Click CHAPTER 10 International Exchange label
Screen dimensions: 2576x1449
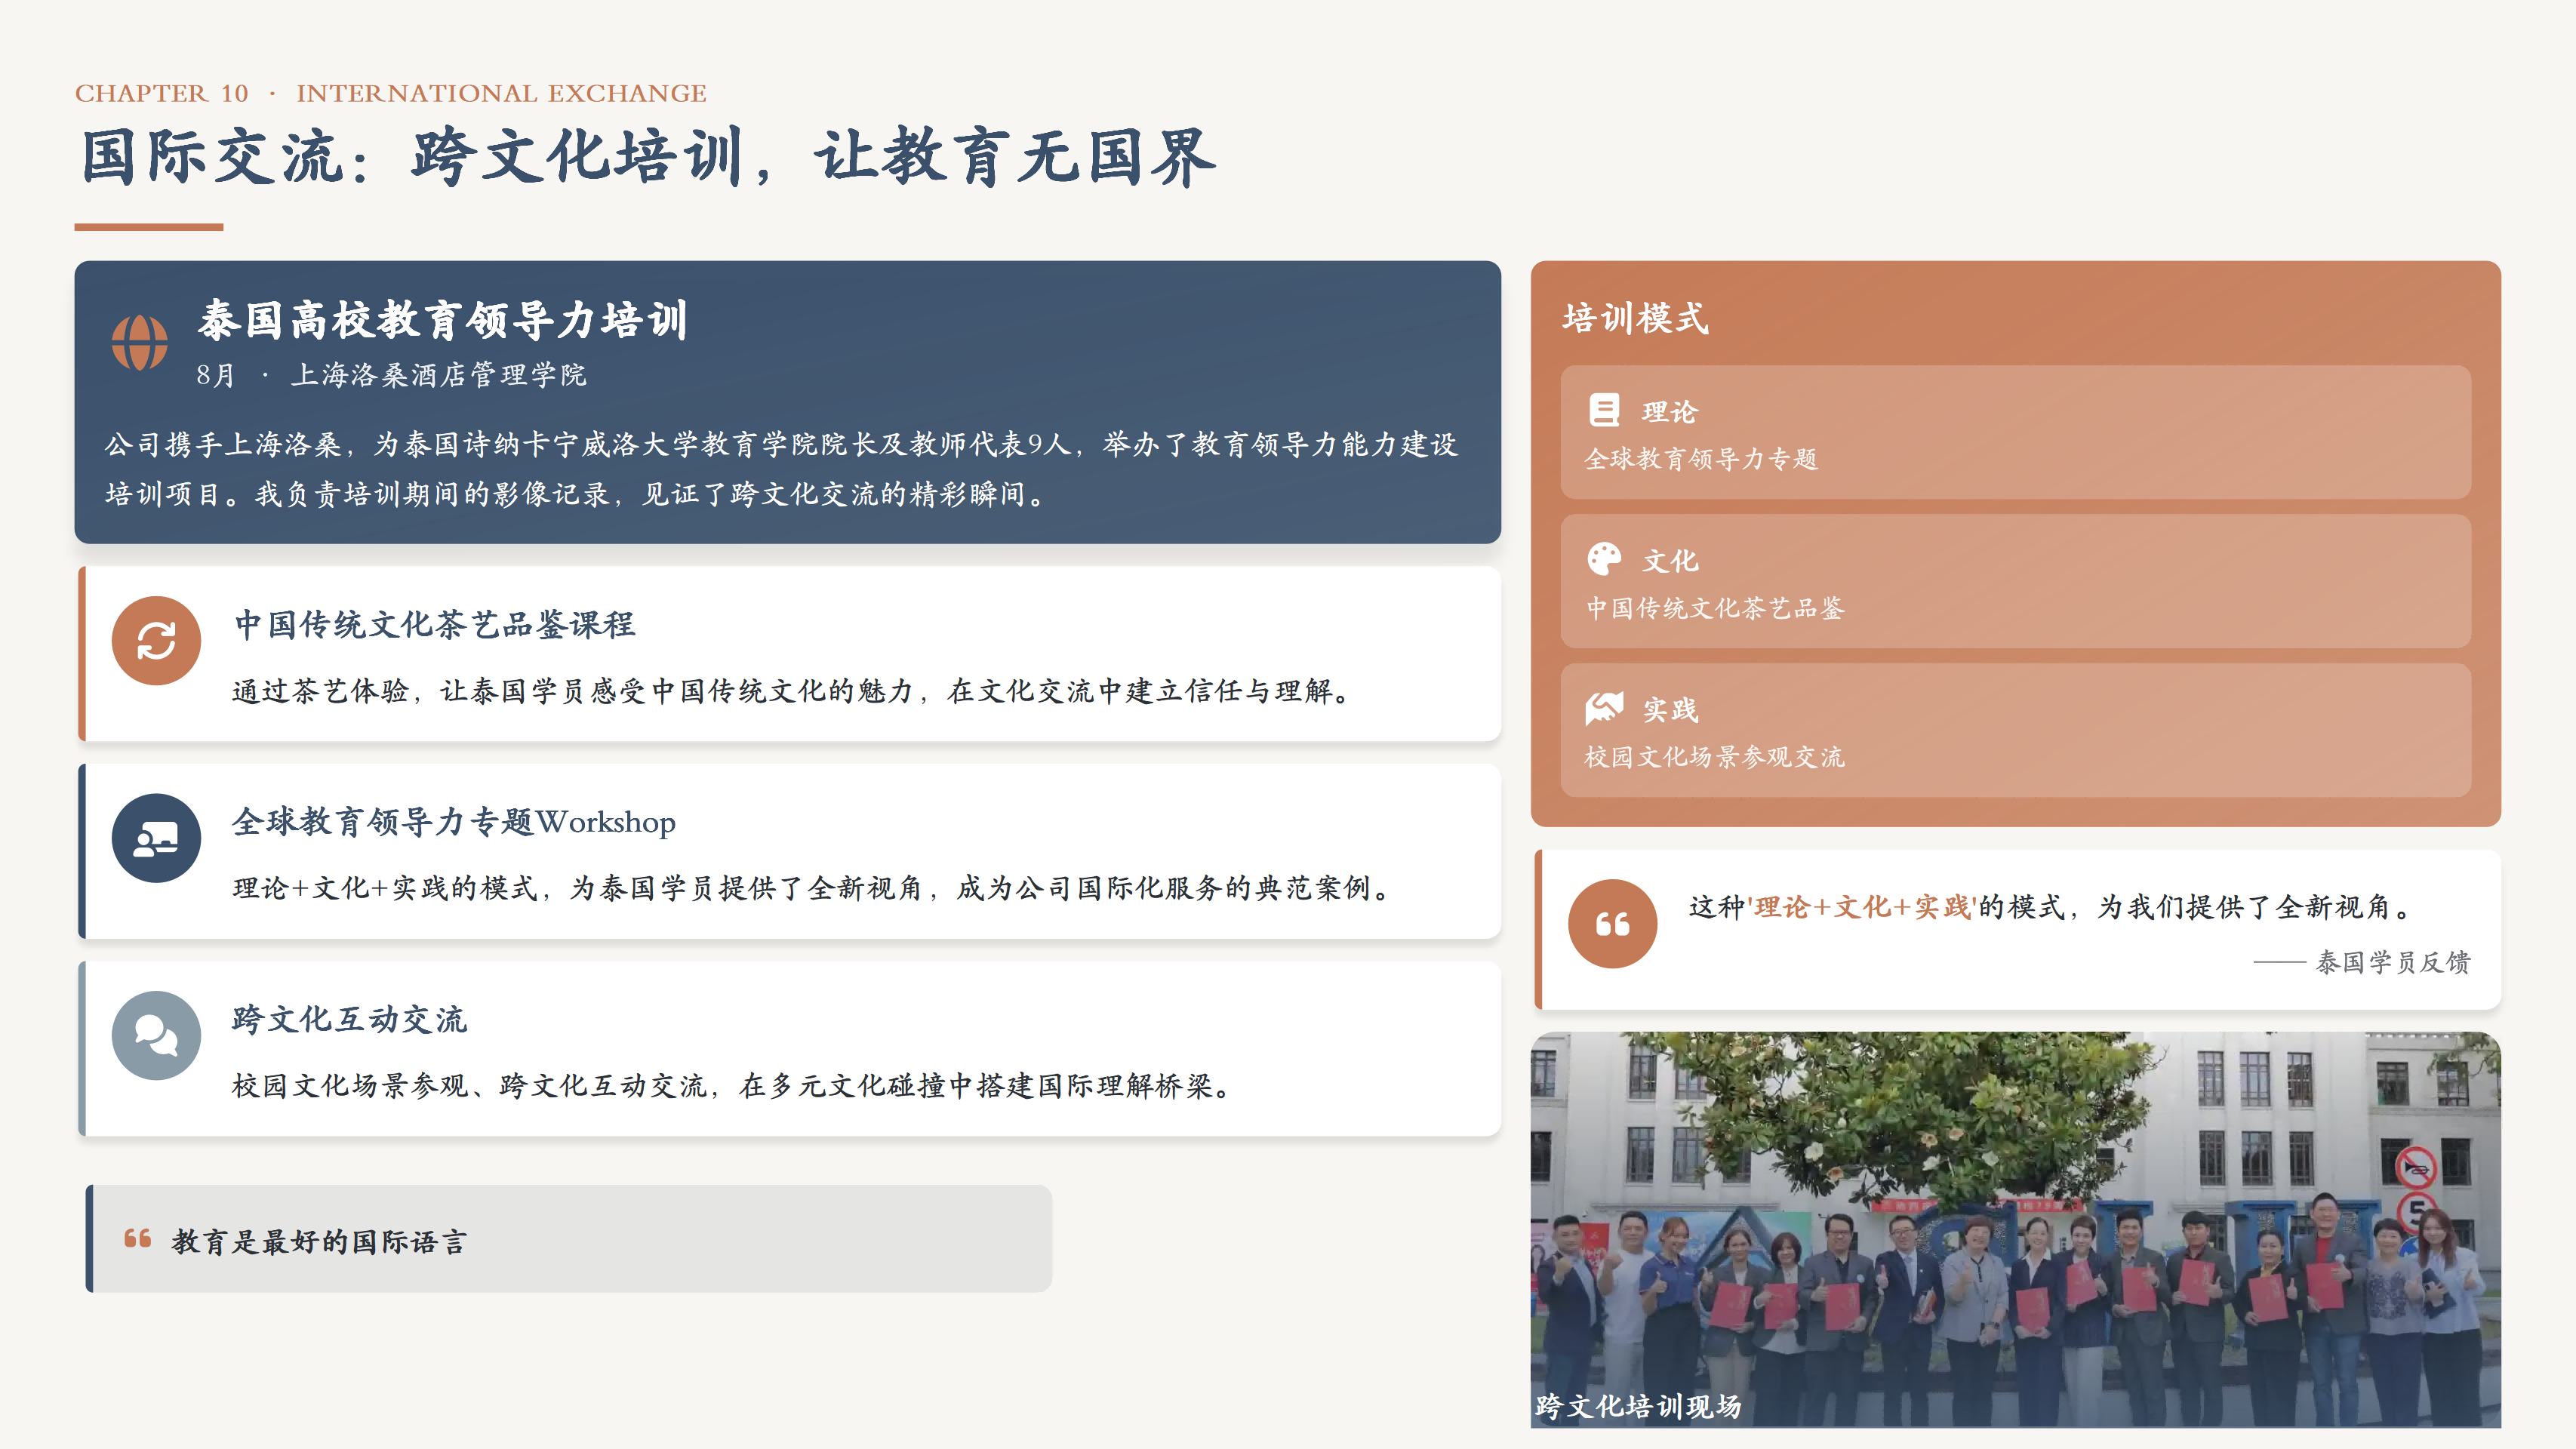pyautogui.click(x=390, y=93)
